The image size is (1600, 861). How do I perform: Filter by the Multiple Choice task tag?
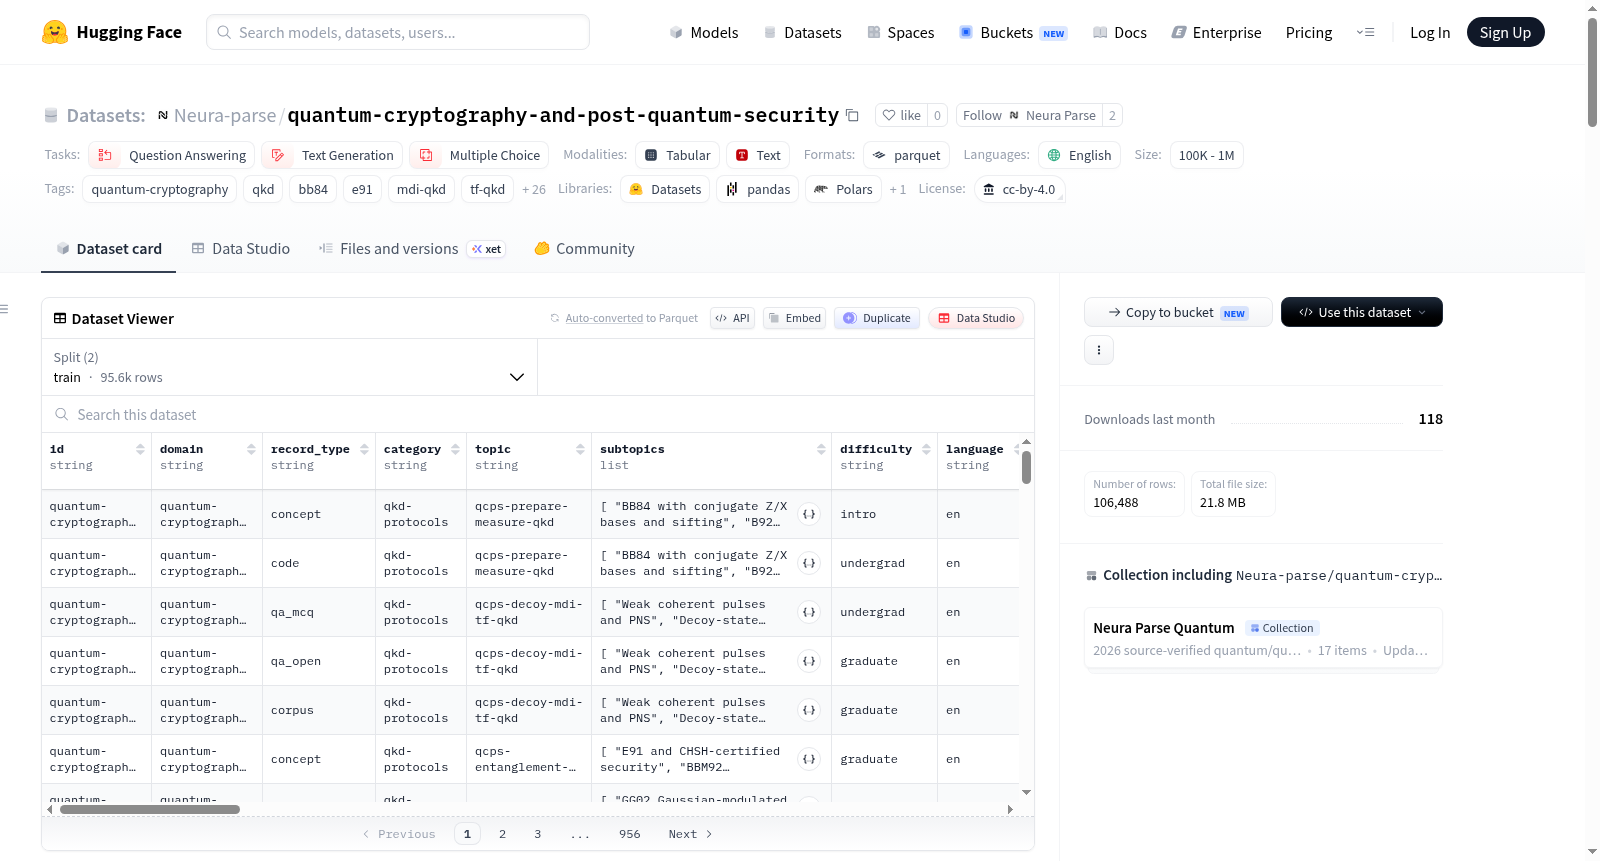pyautogui.click(x=479, y=155)
